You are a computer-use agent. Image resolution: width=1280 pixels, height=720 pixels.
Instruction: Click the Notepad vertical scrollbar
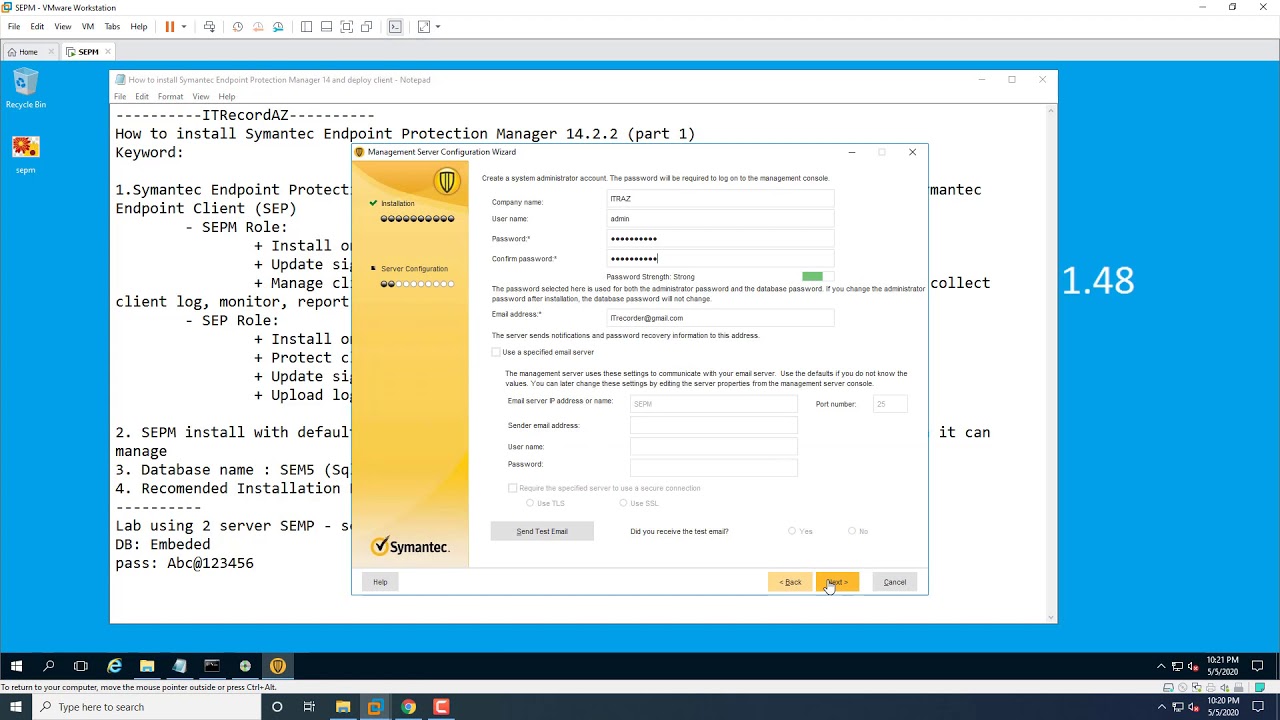[x=1051, y=363]
